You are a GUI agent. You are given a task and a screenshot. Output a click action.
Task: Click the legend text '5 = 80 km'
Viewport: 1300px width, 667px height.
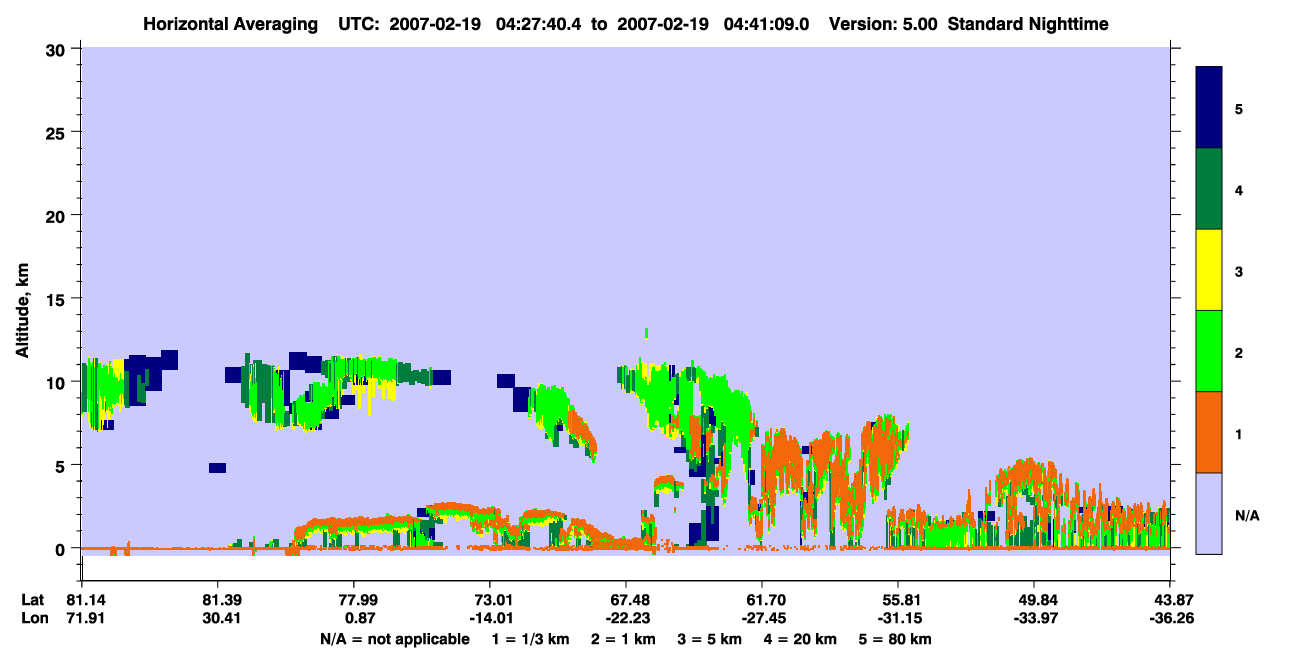coord(895,639)
